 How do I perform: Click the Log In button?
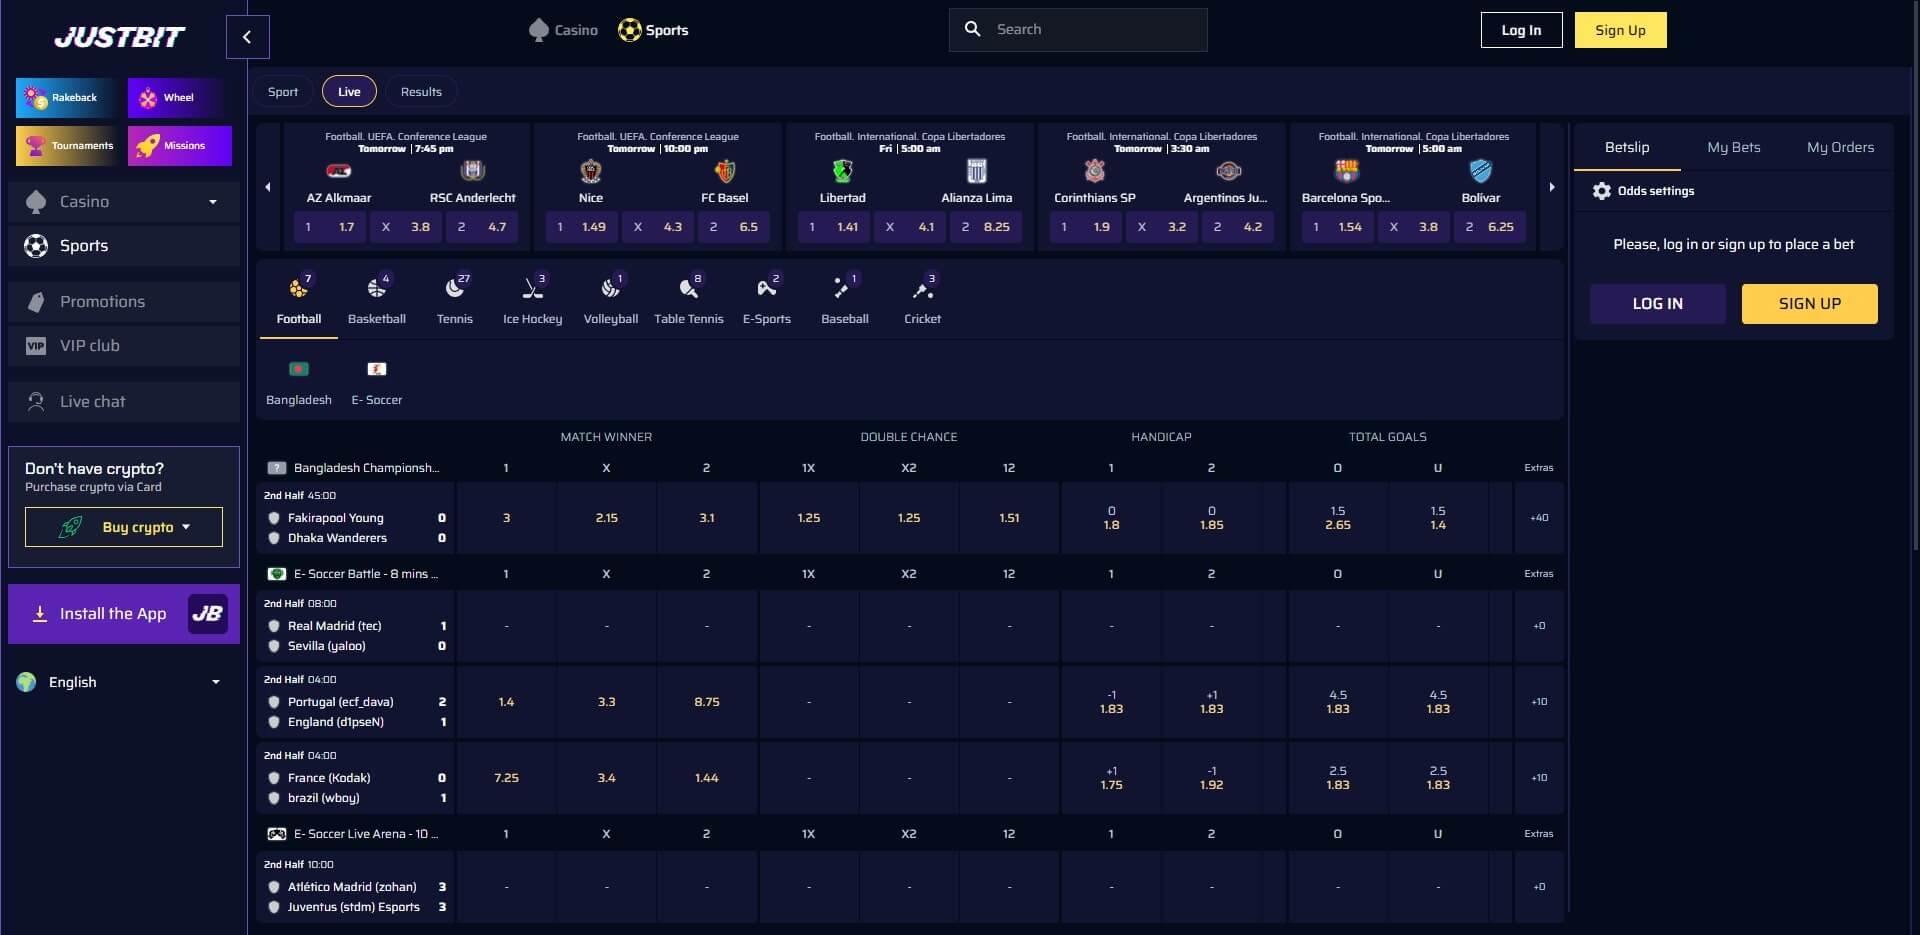1521,30
